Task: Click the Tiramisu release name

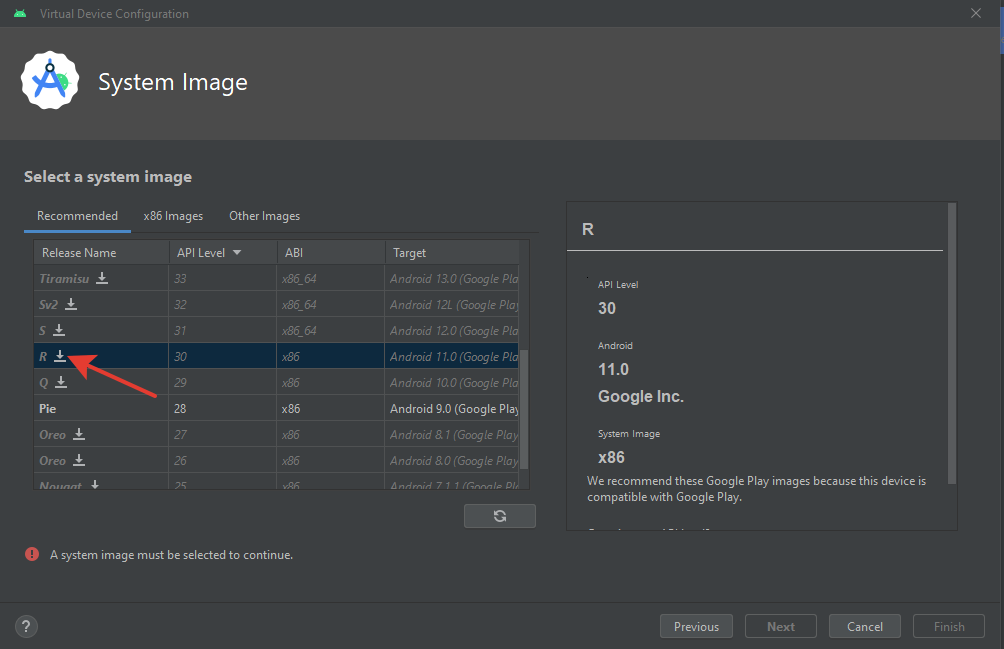Action: click(x=64, y=278)
